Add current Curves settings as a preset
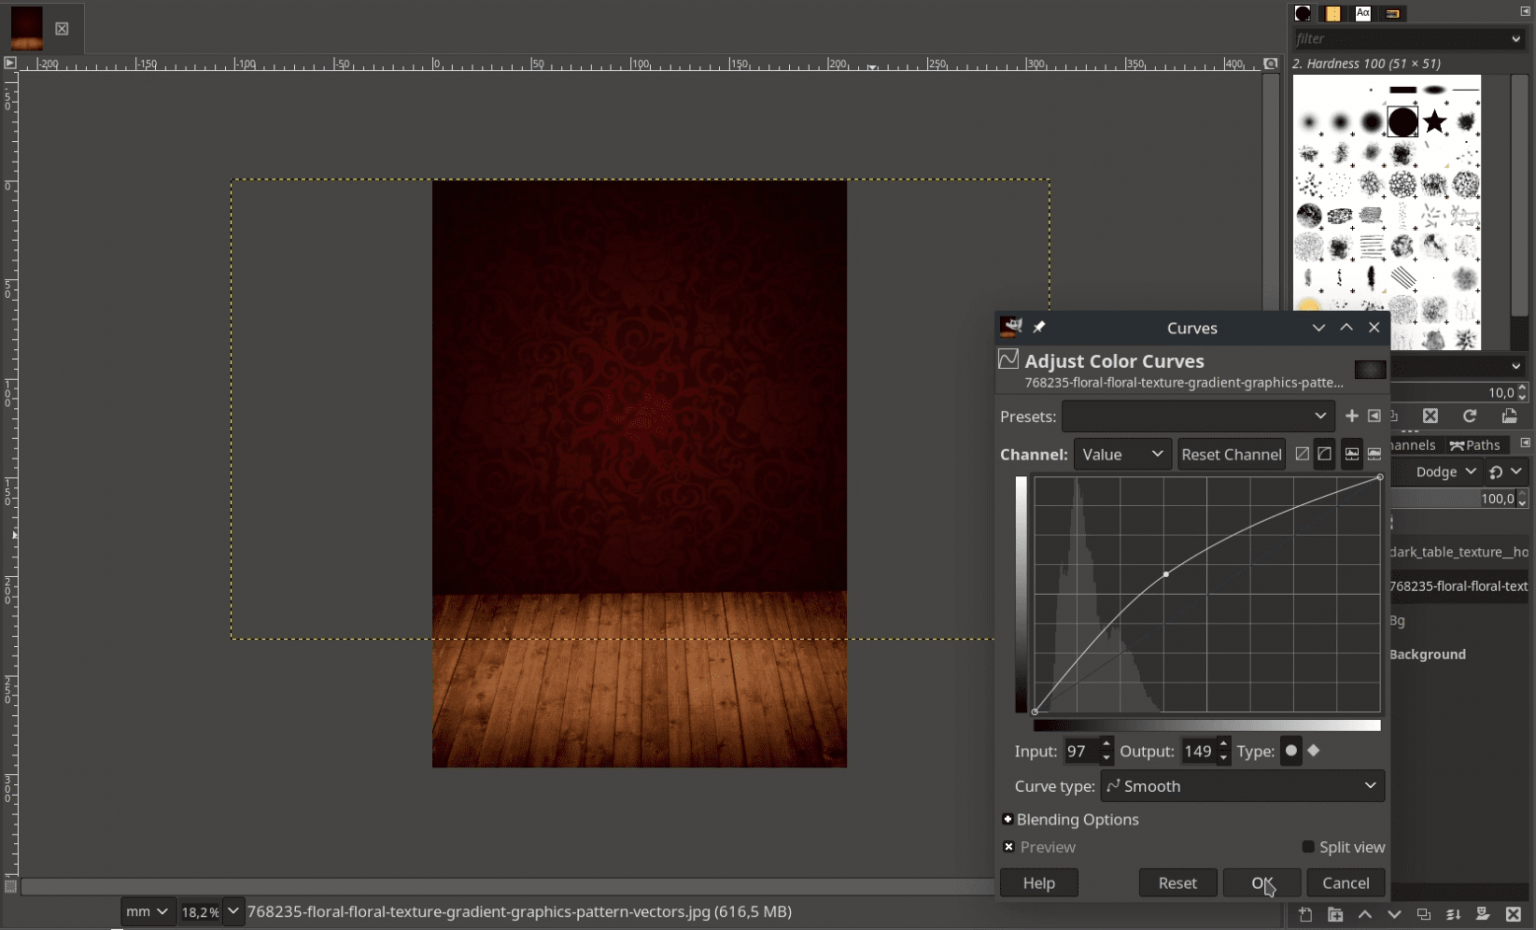 pyautogui.click(x=1351, y=416)
